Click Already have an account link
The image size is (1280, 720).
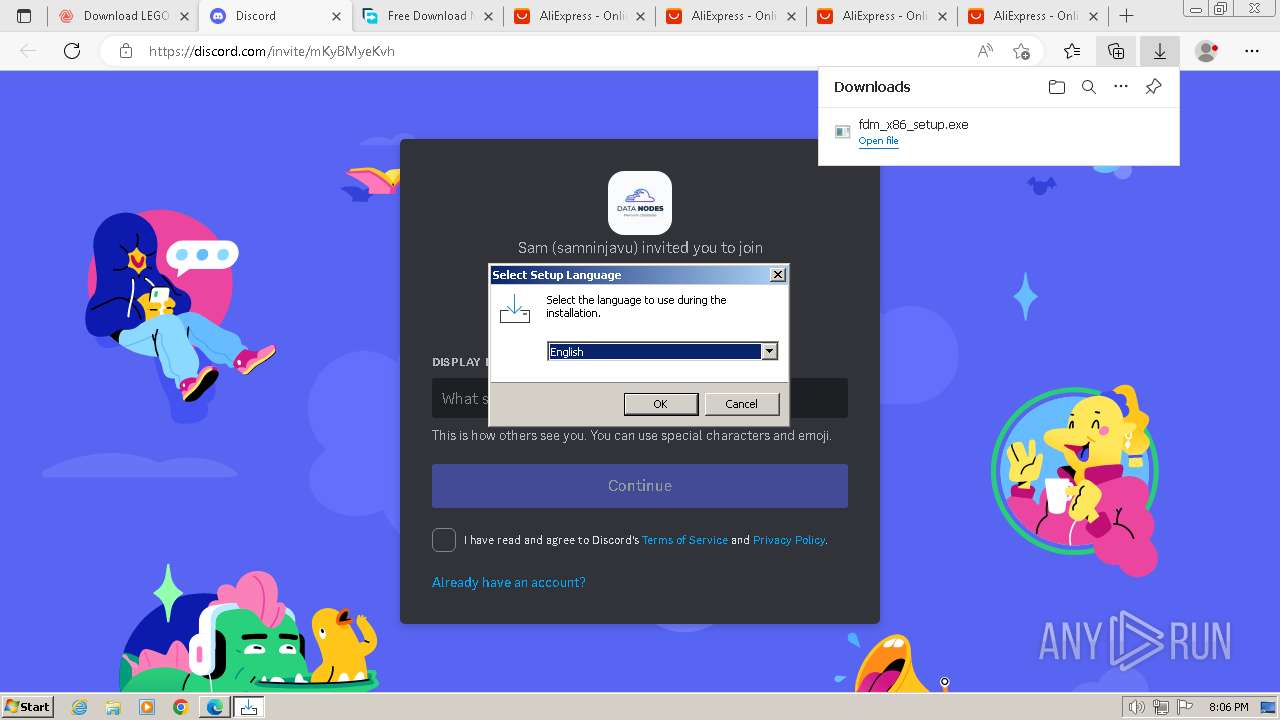509,582
